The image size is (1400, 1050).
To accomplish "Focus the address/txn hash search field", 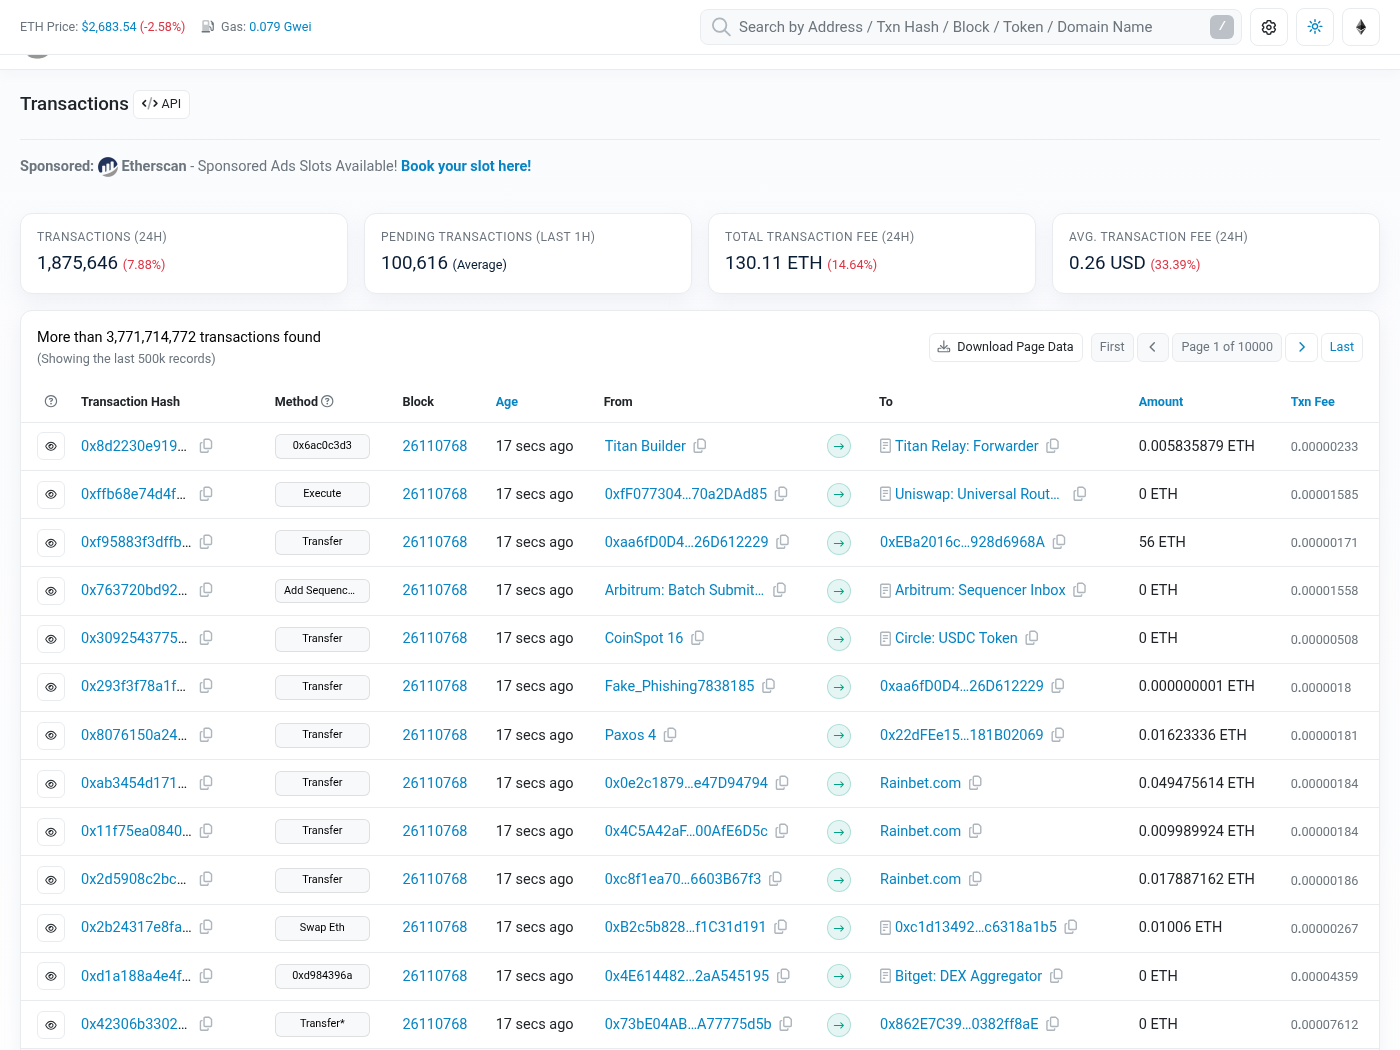I will (971, 27).
